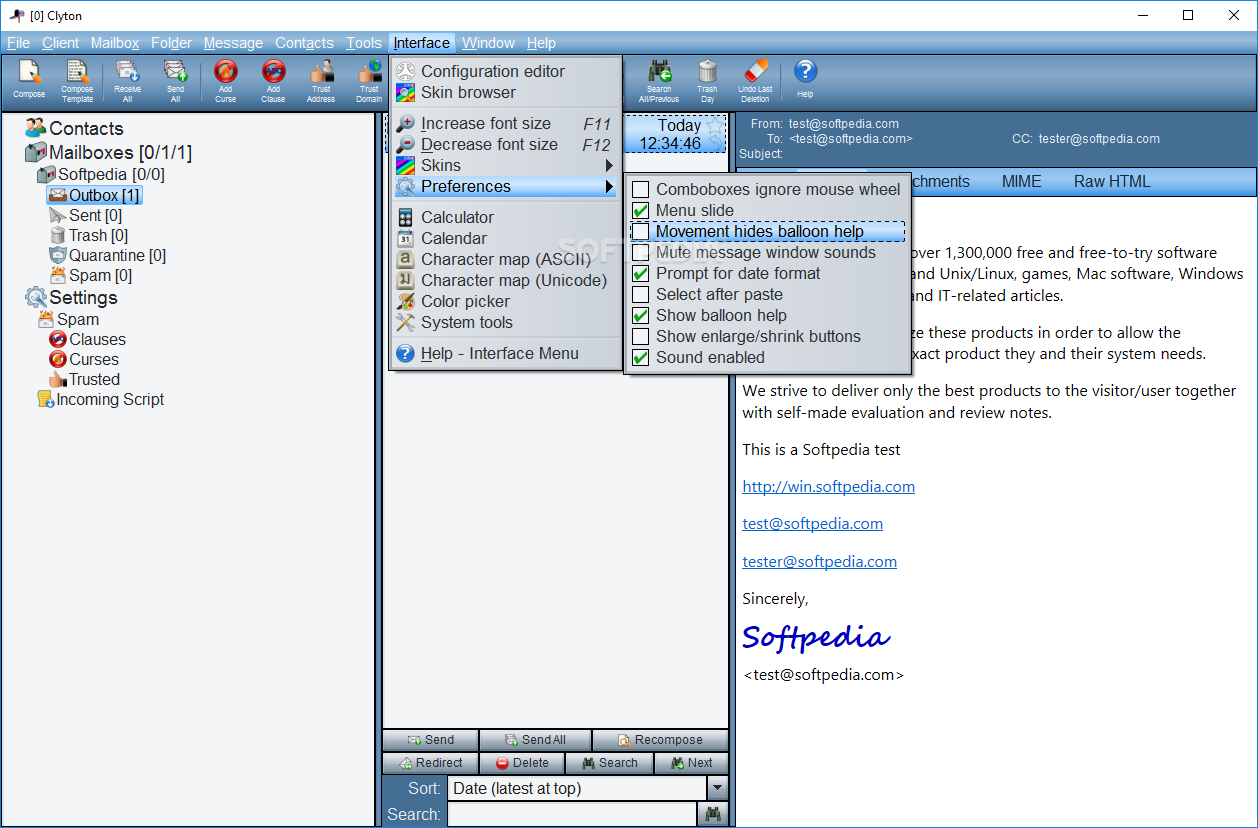Select Decrease font size menu item
The width and height of the screenshot is (1258, 828).
[x=505, y=144]
